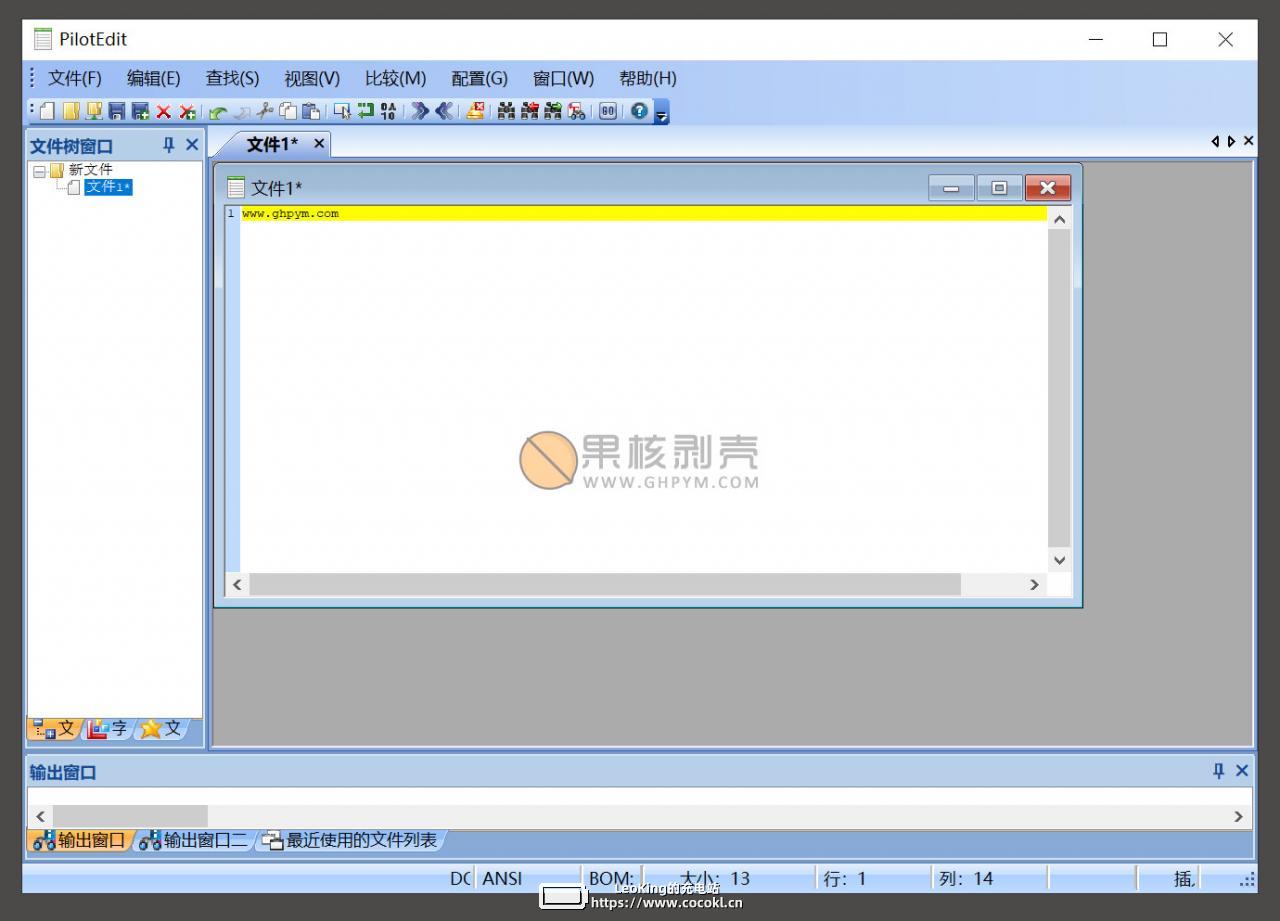Switch to the 字 bottom tab

coord(107,729)
